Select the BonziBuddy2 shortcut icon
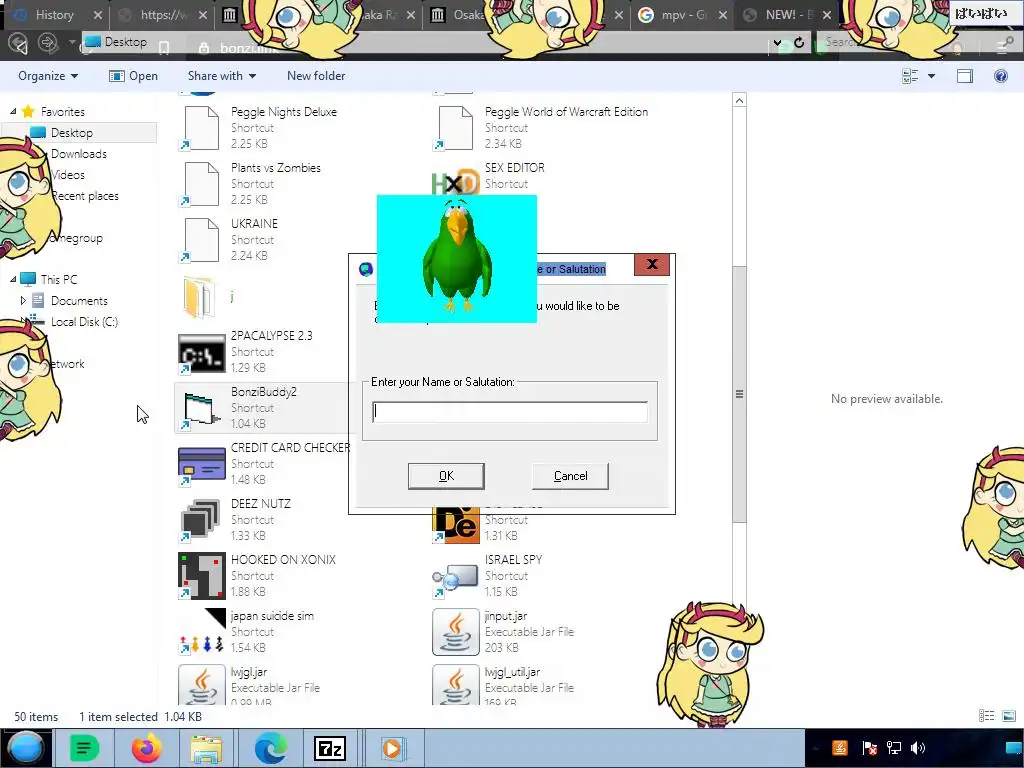Viewport: 1024px width, 768px height. pos(201,409)
